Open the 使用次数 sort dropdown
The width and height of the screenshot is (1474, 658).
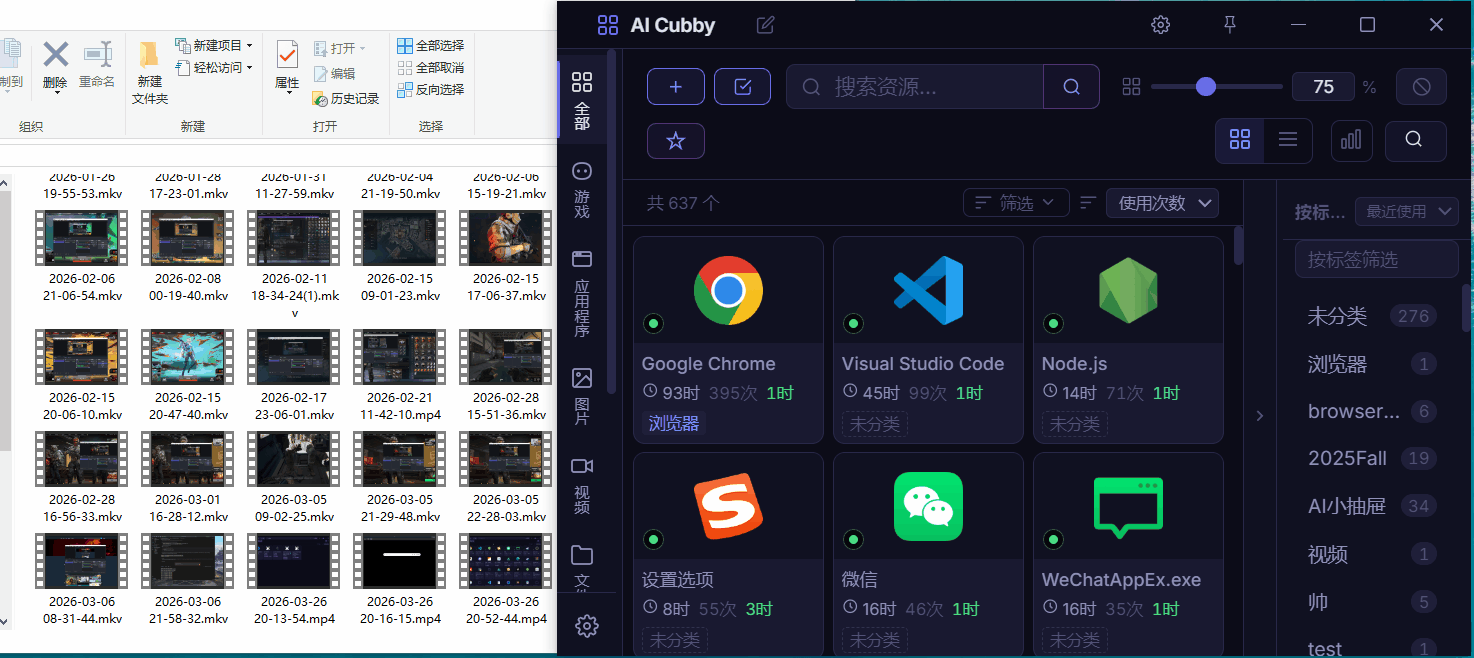pyautogui.click(x=1162, y=203)
